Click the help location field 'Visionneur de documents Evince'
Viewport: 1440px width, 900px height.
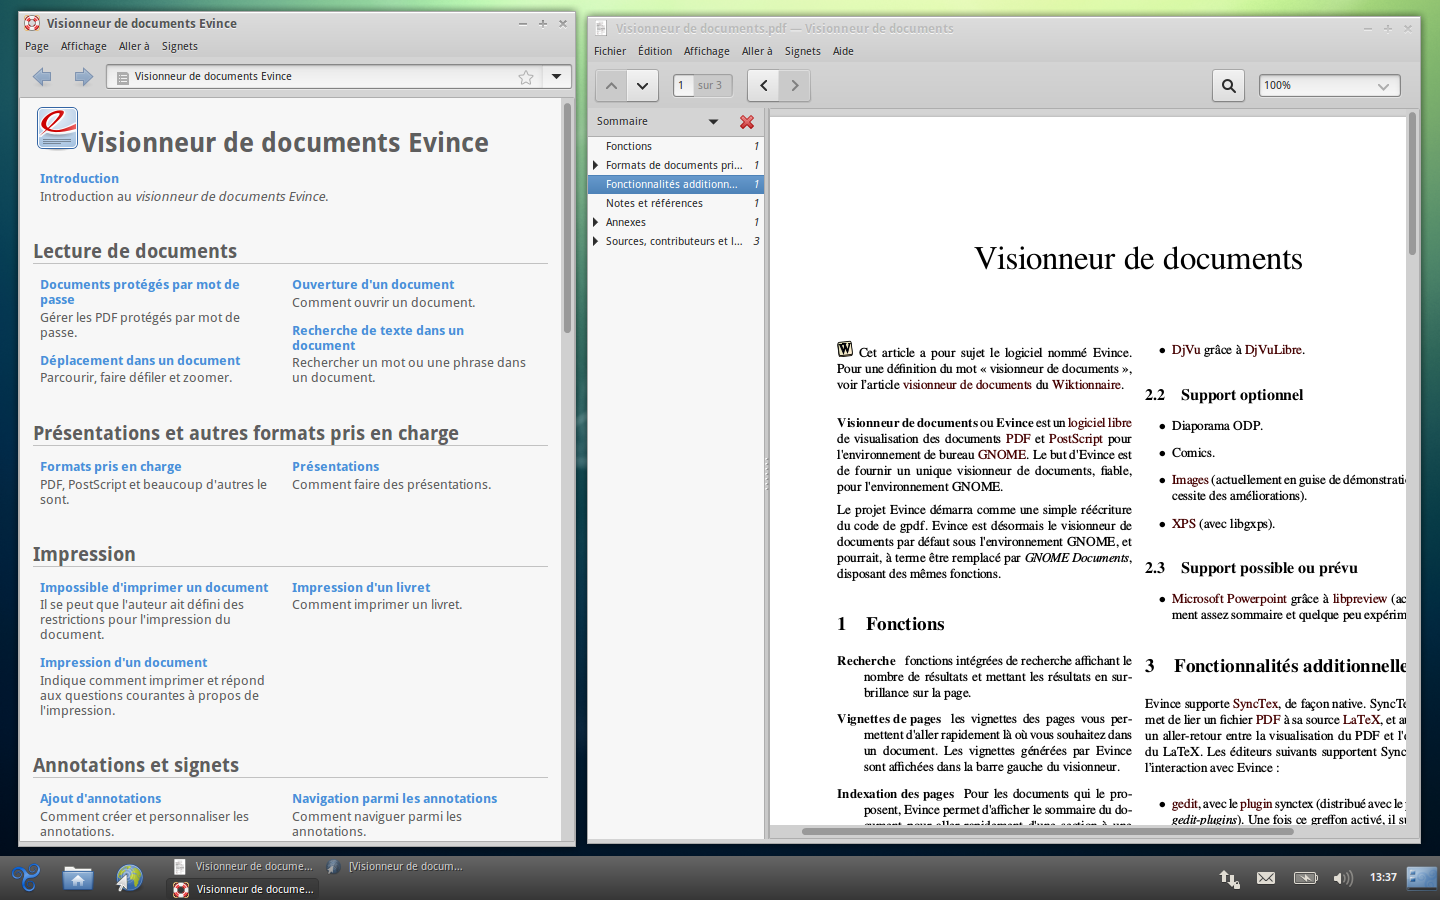[325, 76]
